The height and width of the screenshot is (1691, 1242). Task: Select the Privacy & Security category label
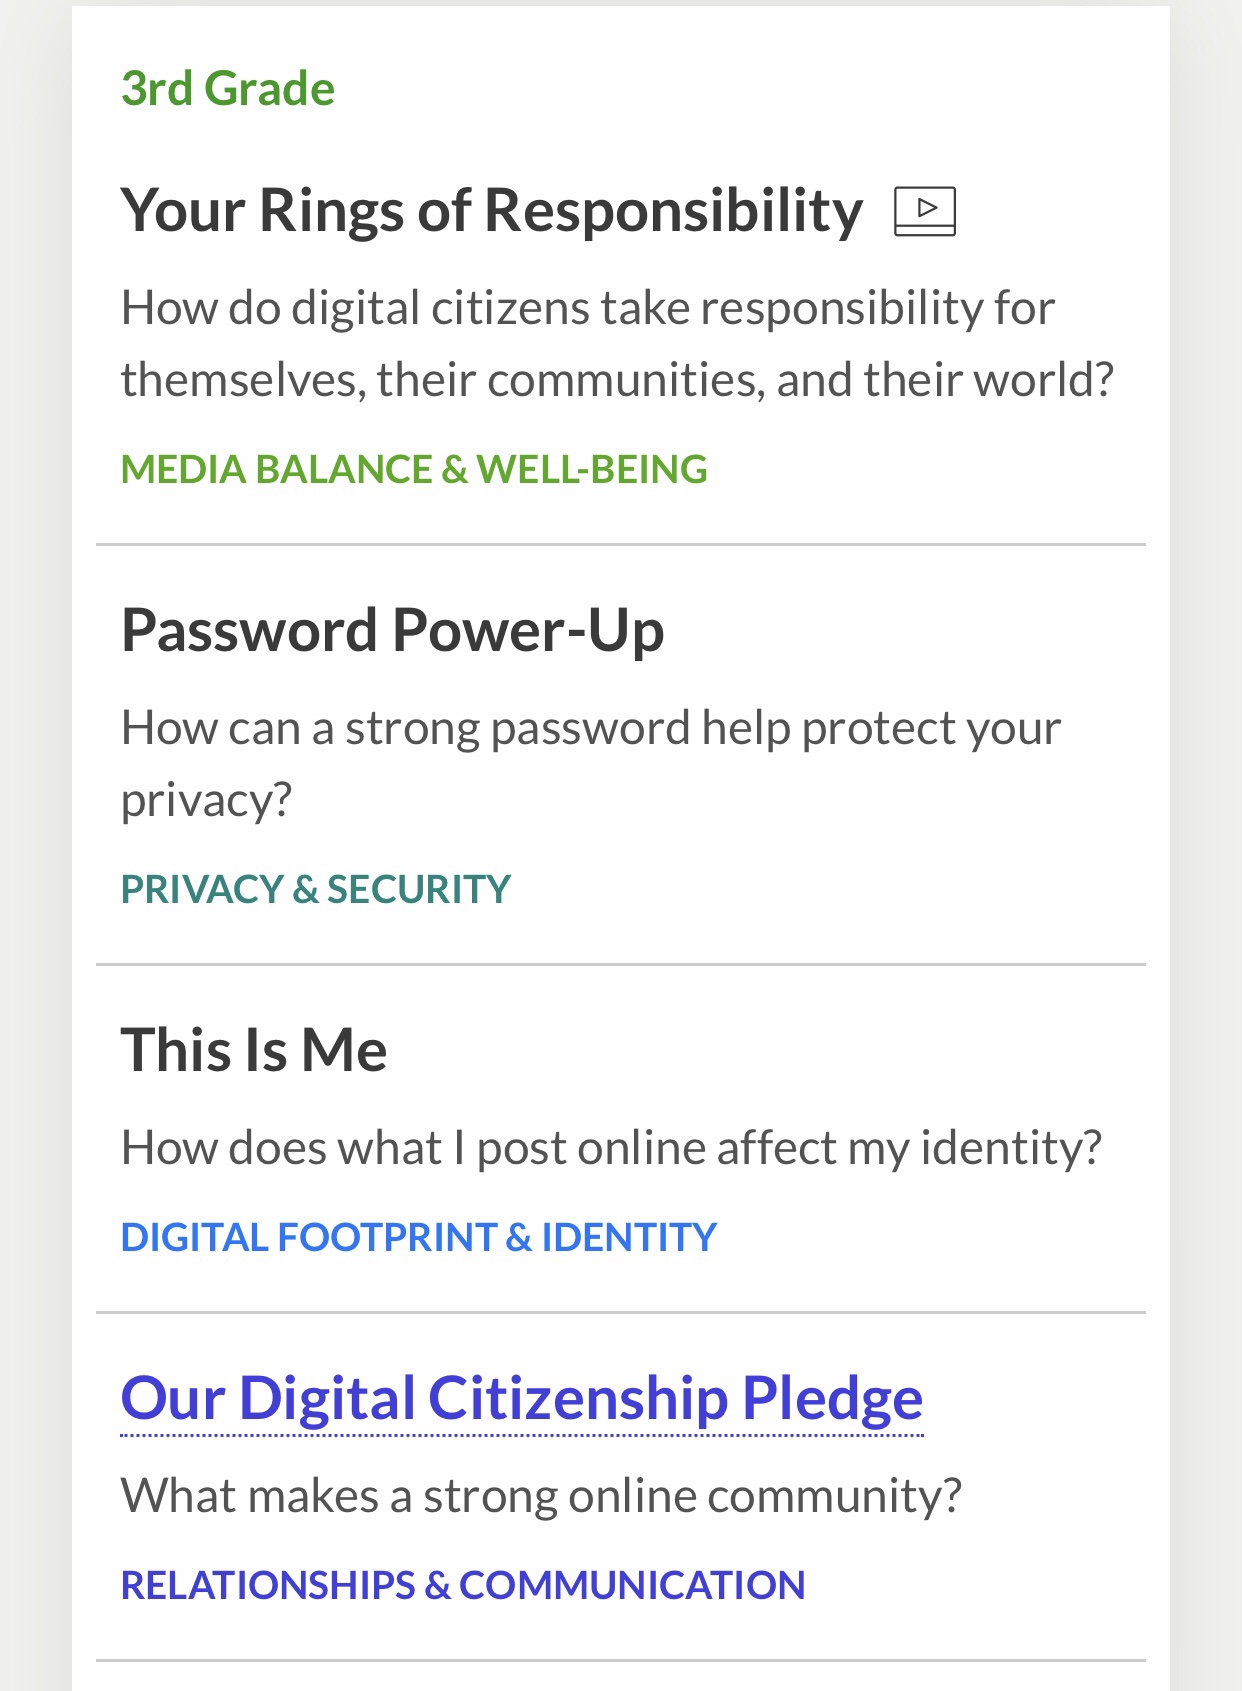(315, 890)
